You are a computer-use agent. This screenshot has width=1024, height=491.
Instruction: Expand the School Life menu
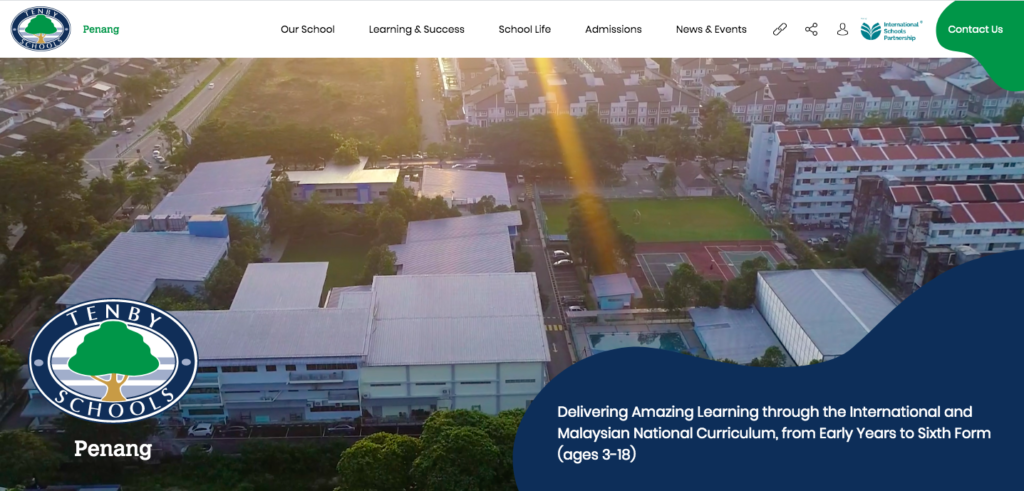pyautogui.click(x=524, y=29)
